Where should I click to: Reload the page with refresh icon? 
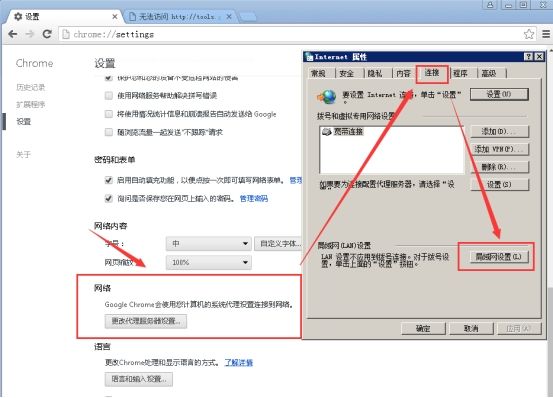[47, 34]
